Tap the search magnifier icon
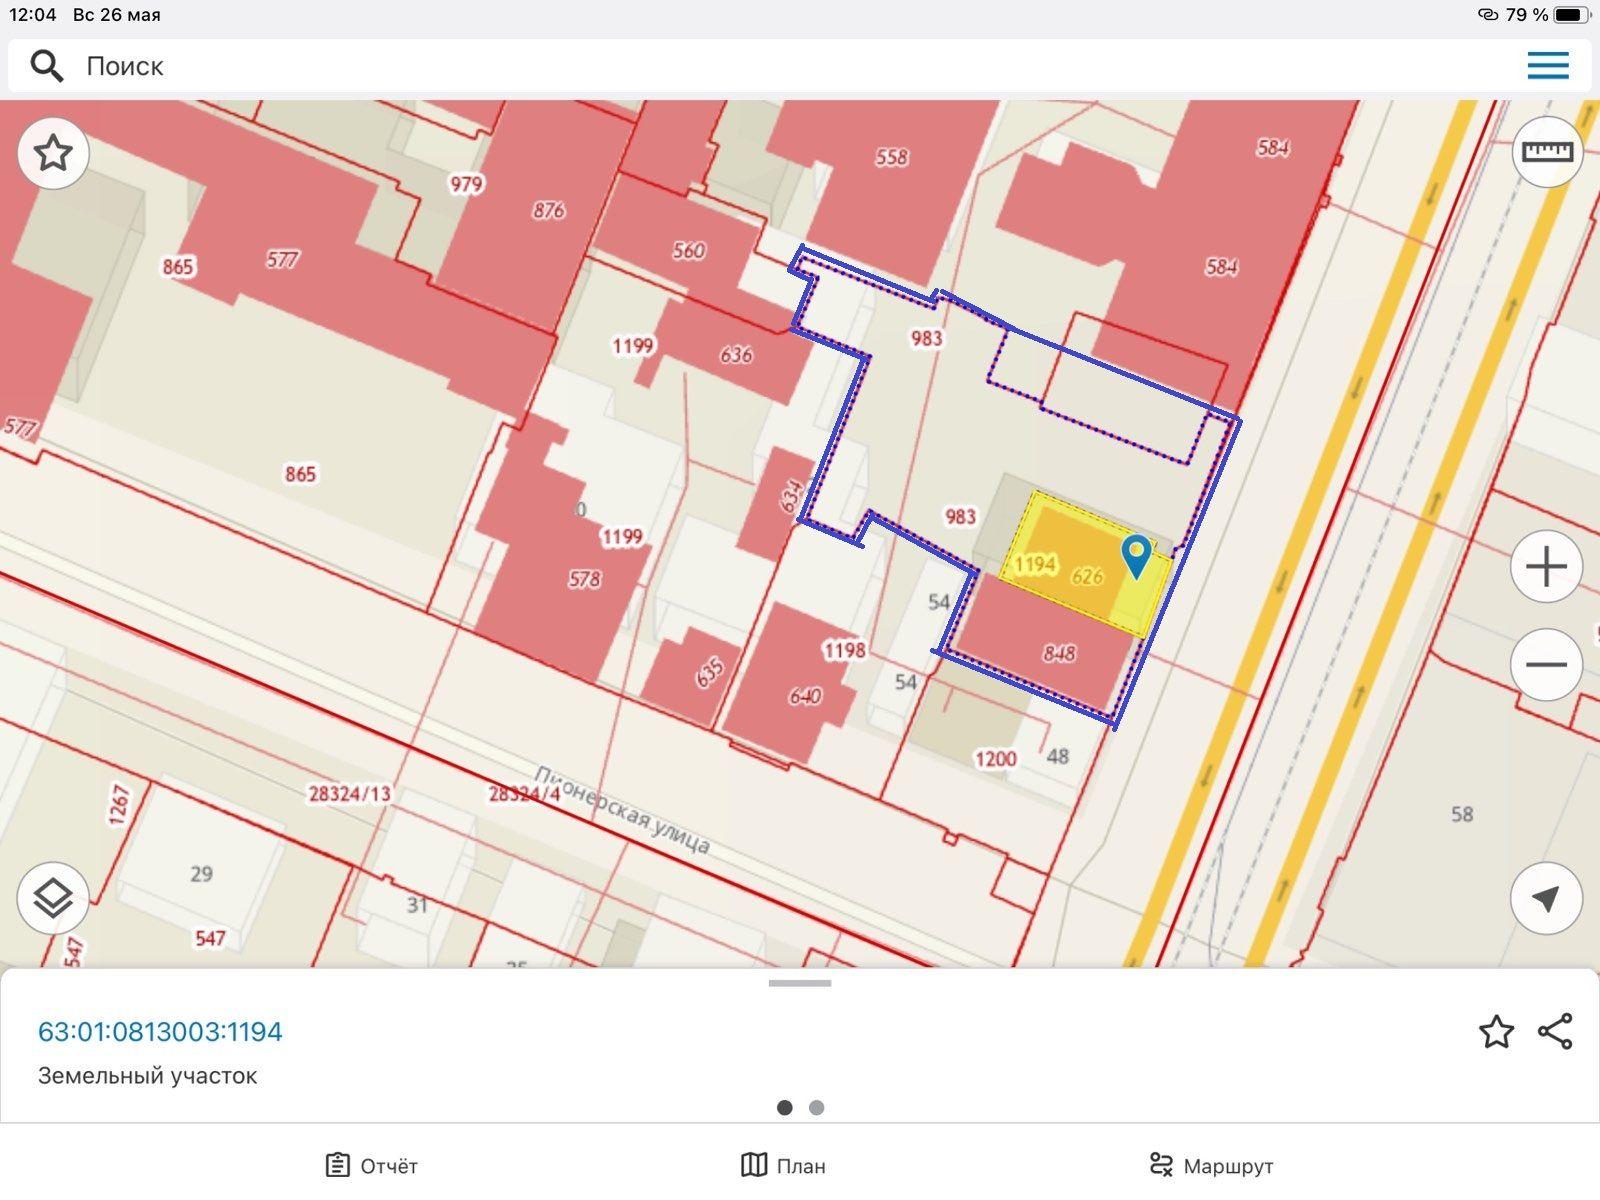1600x1200 pixels. [x=46, y=66]
